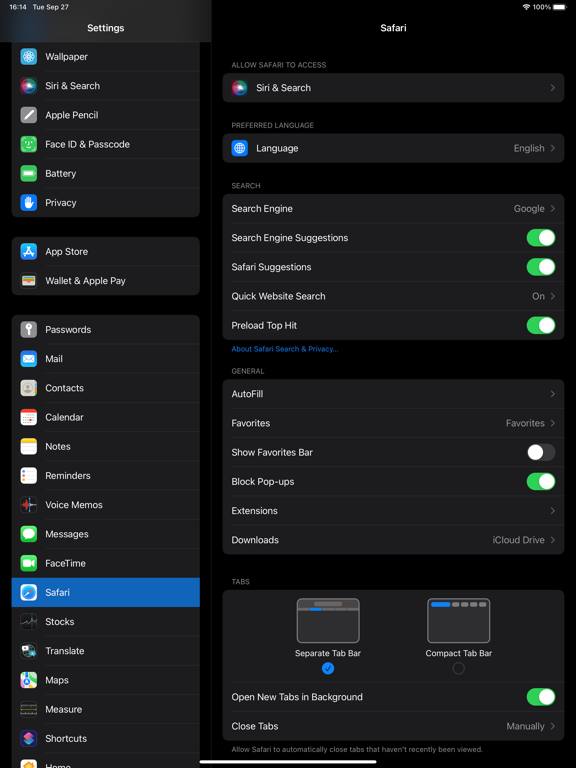This screenshot has height=768, width=576.
Task: Open About Safari Search & Privacy link
Action: tap(285, 349)
